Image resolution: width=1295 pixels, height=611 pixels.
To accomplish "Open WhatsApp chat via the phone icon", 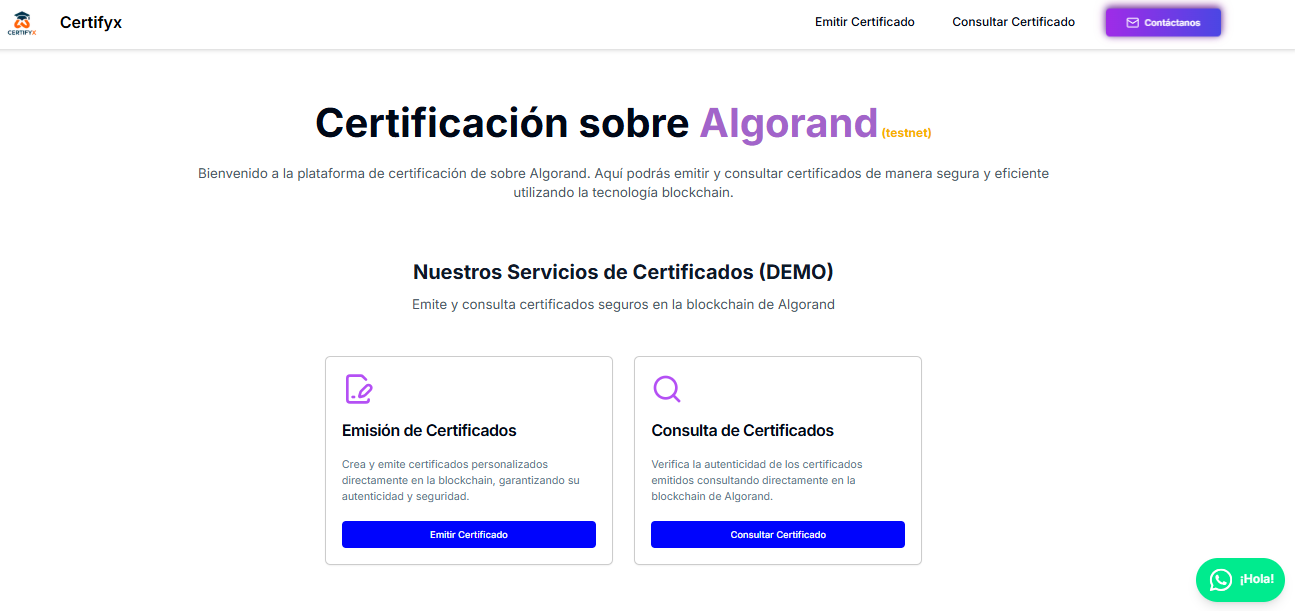I will pos(1221,580).
